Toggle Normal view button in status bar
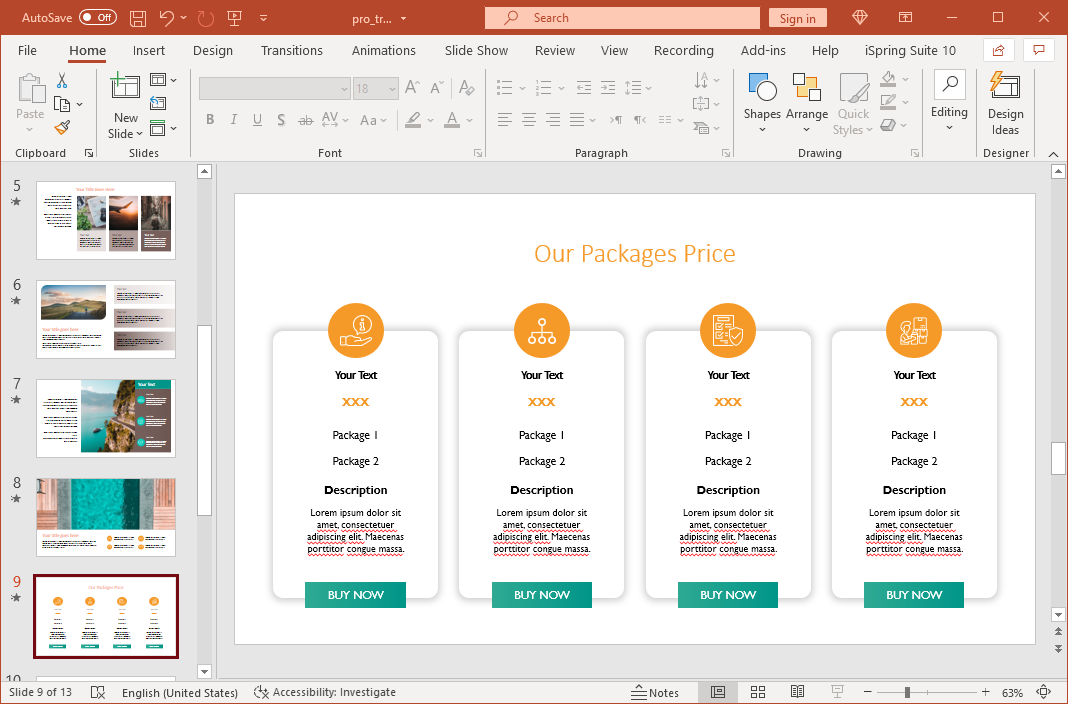 pyautogui.click(x=718, y=692)
